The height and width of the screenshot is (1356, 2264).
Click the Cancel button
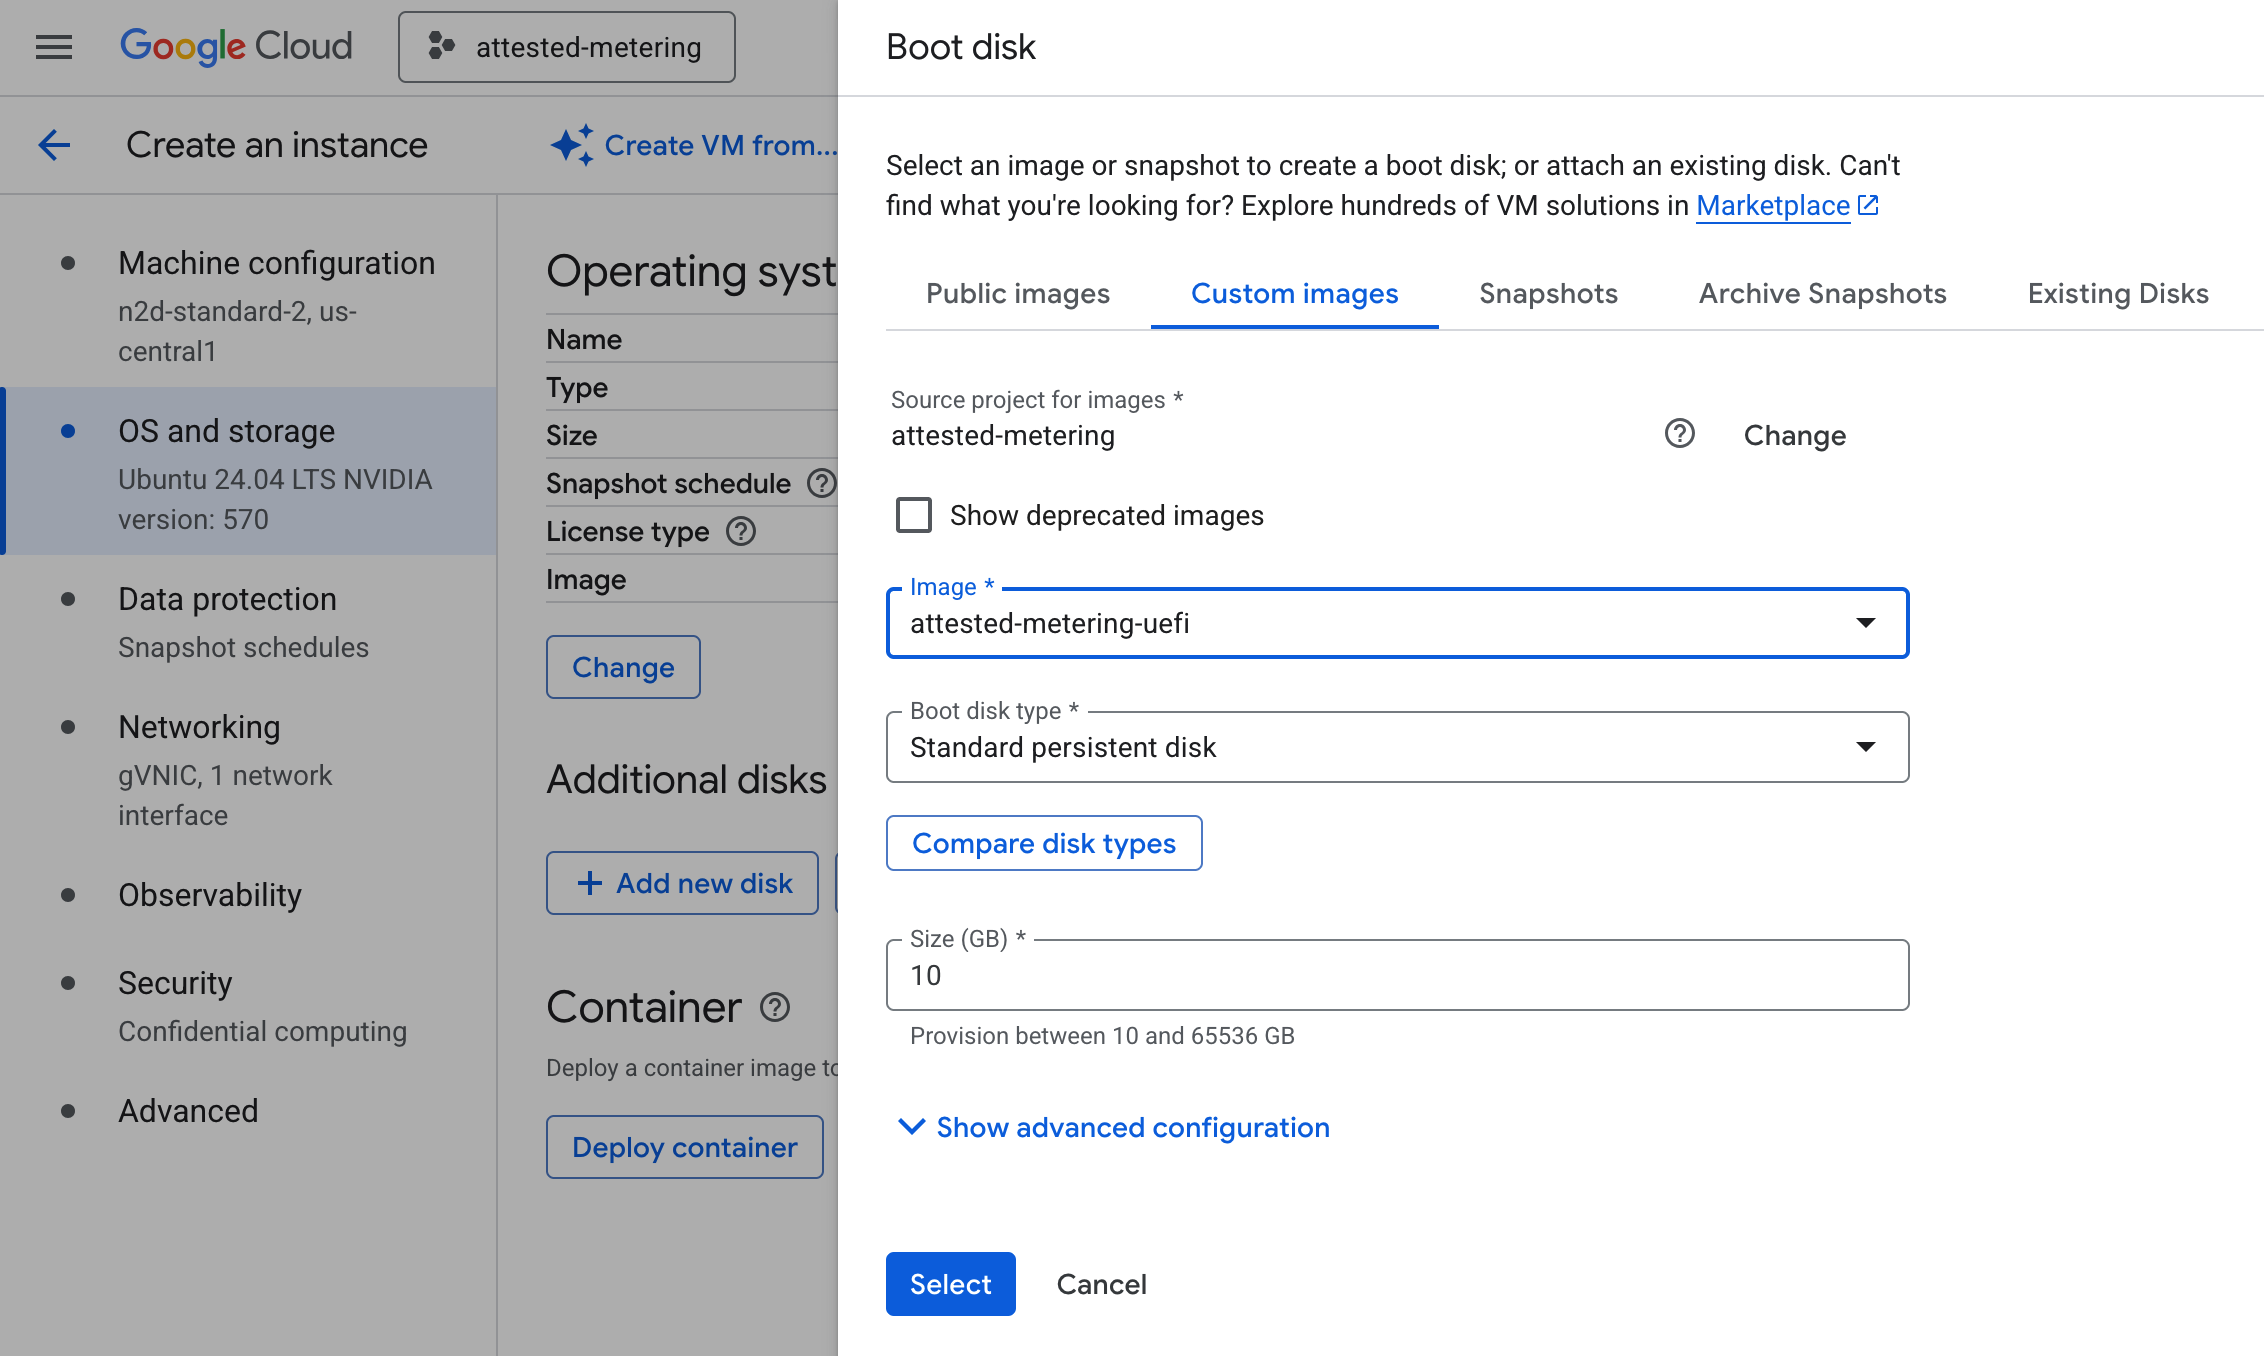1101,1284
